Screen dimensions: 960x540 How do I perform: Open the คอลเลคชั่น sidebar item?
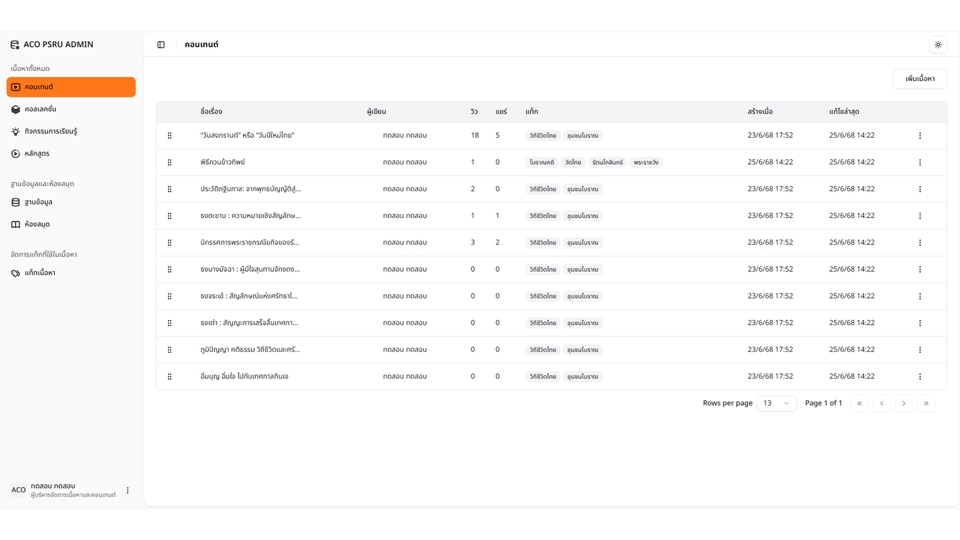40,109
